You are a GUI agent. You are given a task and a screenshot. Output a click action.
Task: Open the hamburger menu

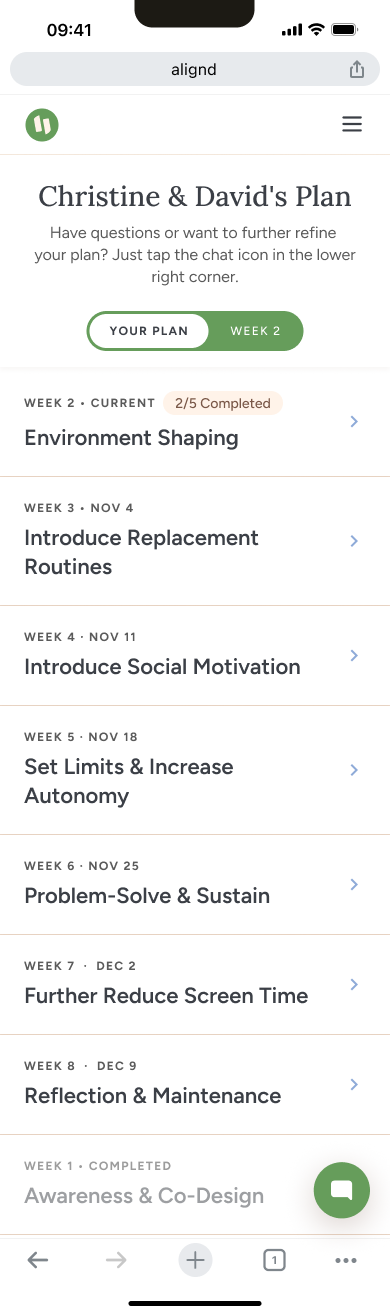tap(351, 125)
